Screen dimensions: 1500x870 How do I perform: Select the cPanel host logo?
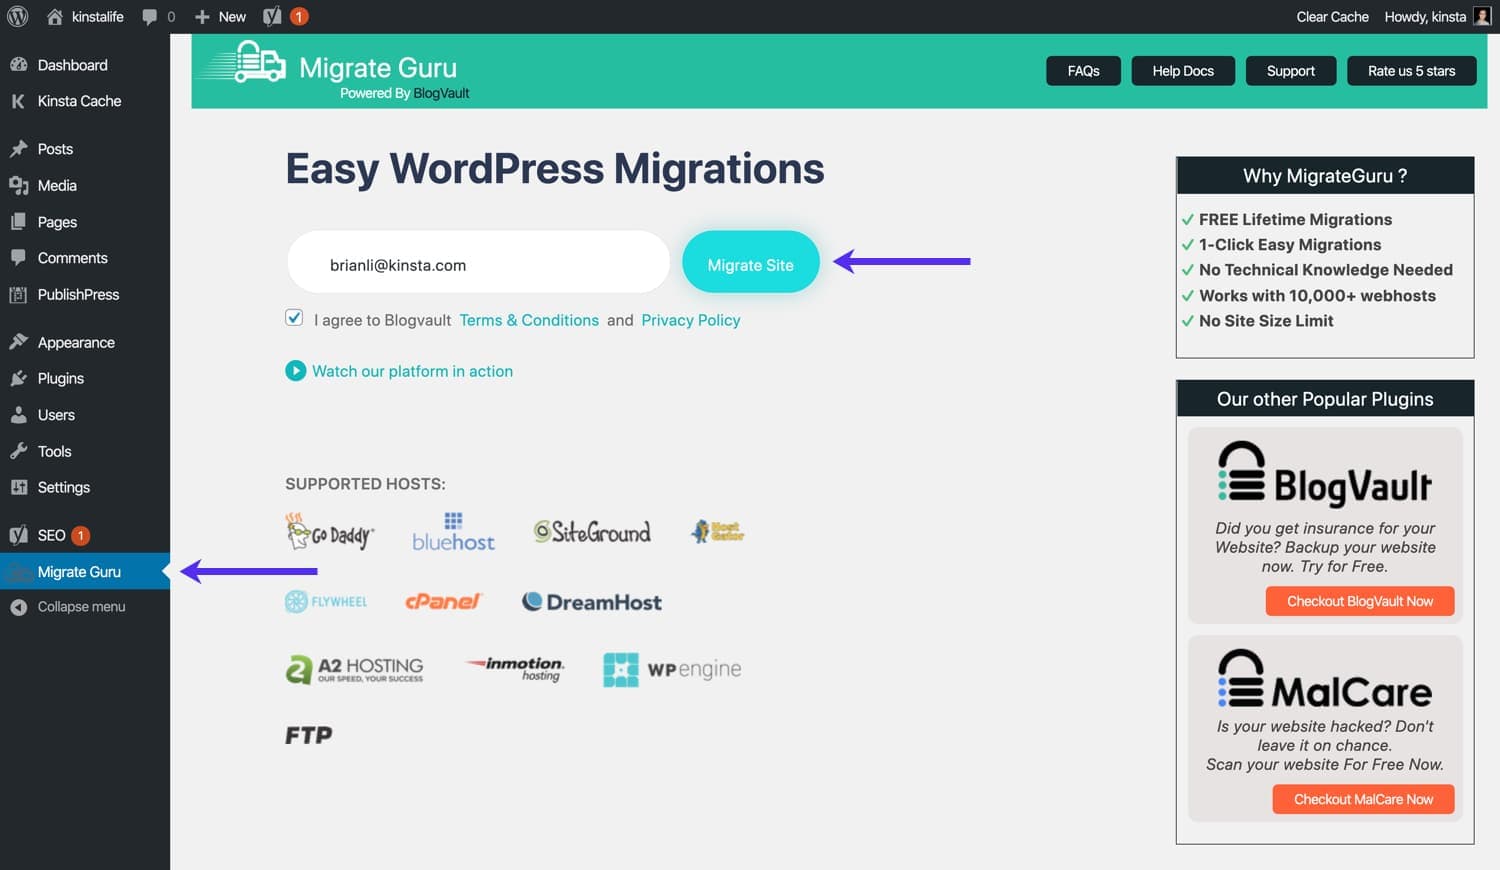[443, 601]
